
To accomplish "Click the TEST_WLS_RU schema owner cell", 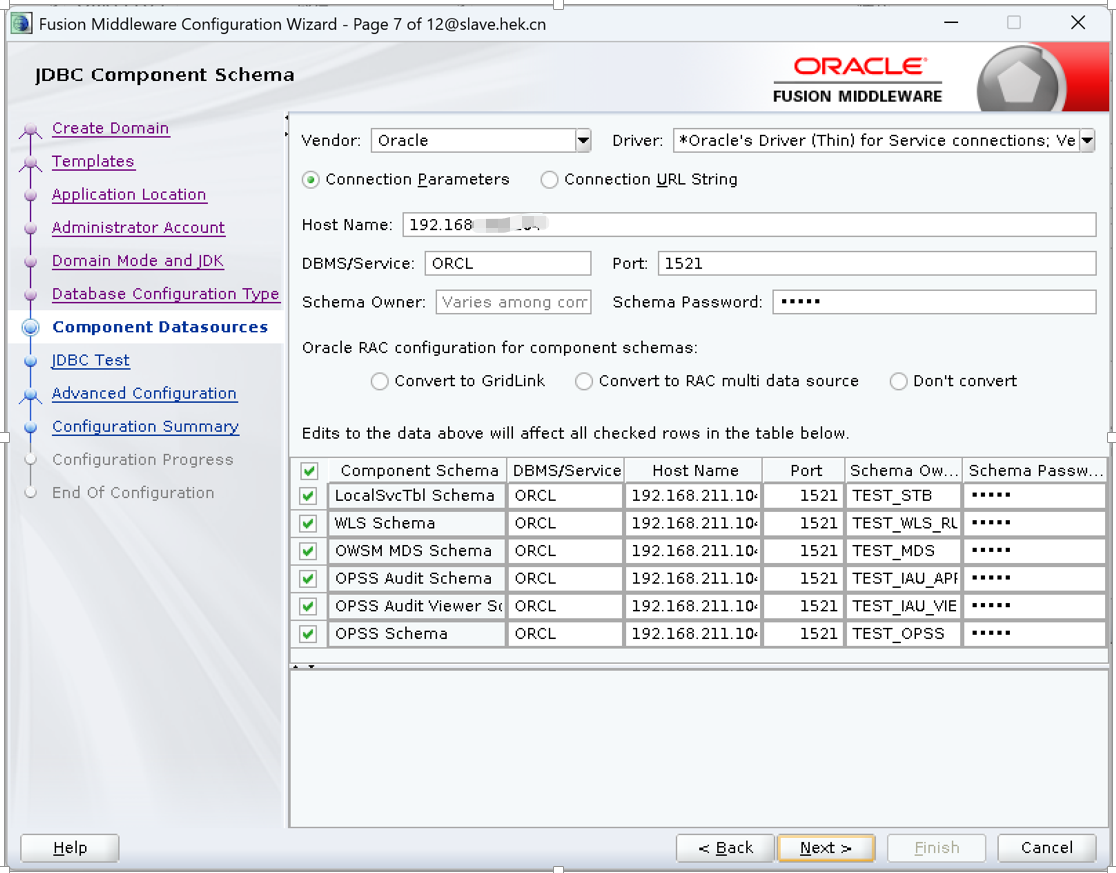I will click(903, 524).
